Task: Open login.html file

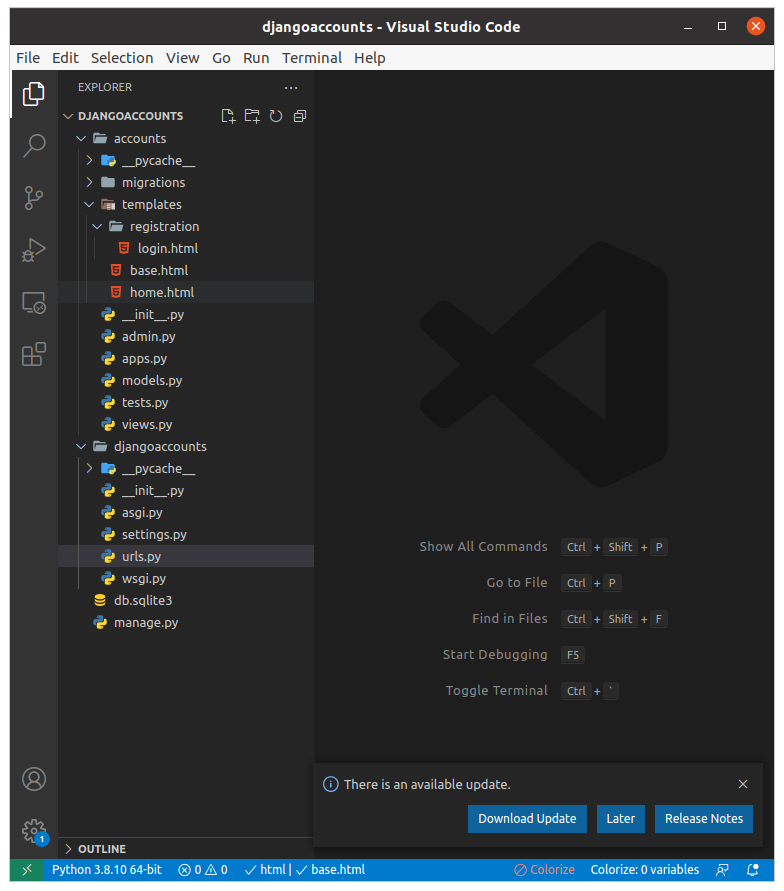Action: 186,248
